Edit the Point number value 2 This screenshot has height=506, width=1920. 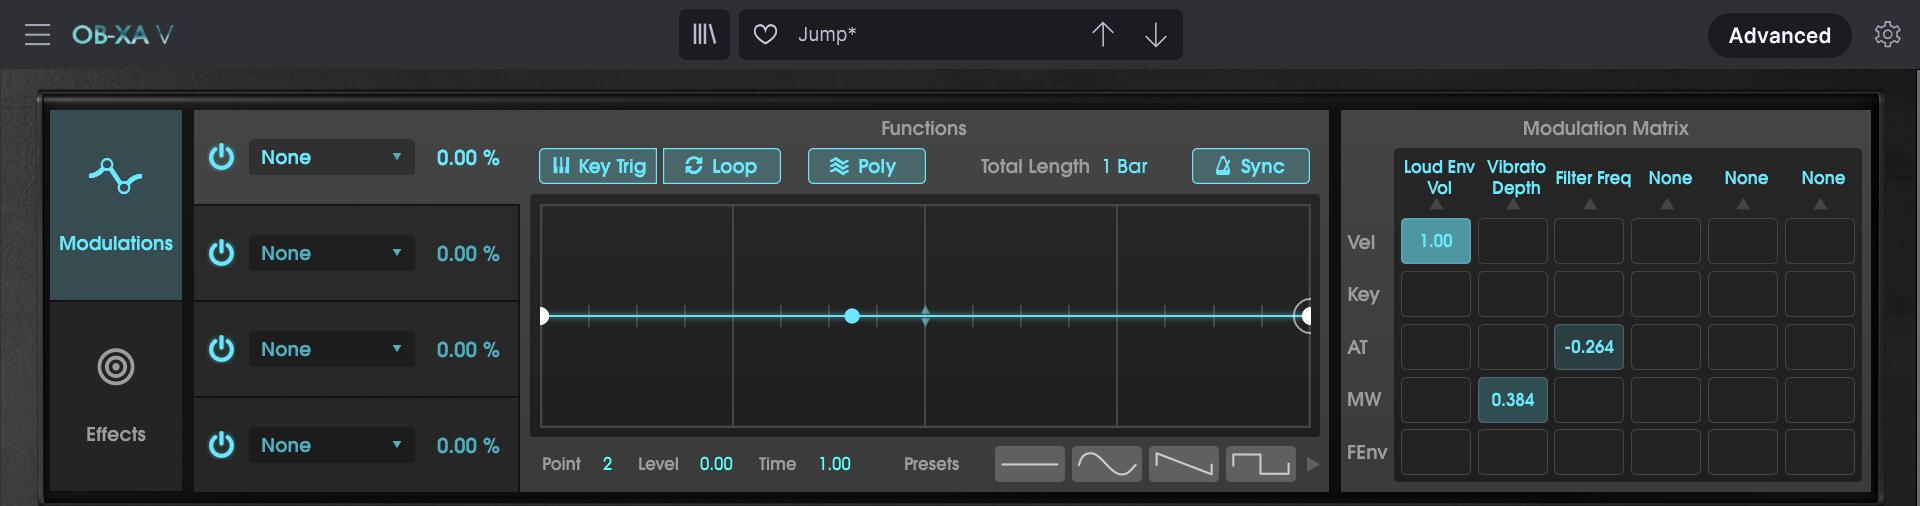click(x=607, y=464)
